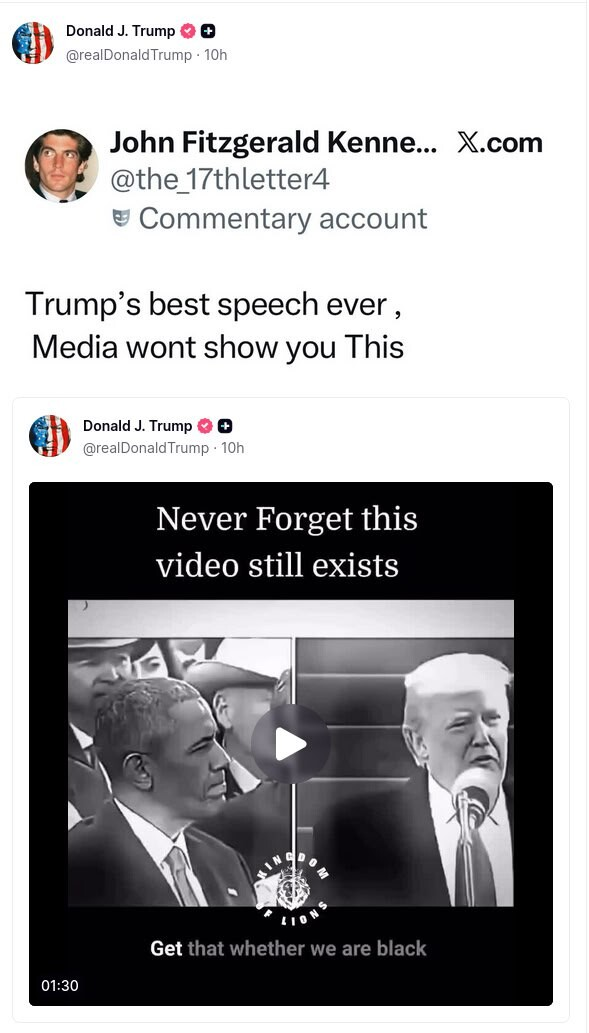The width and height of the screenshot is (589, 1033).
Task: Click the Commentary account label
Action: point(283,219)
